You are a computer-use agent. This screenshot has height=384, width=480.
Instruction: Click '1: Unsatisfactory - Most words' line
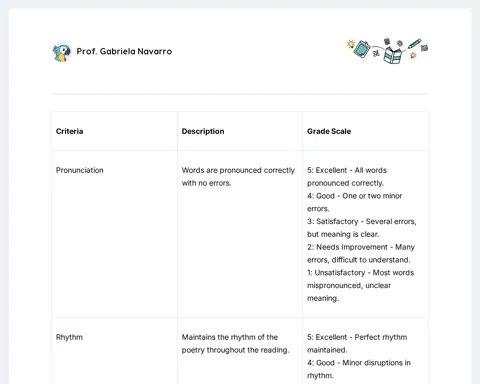[x=360, y=273]
